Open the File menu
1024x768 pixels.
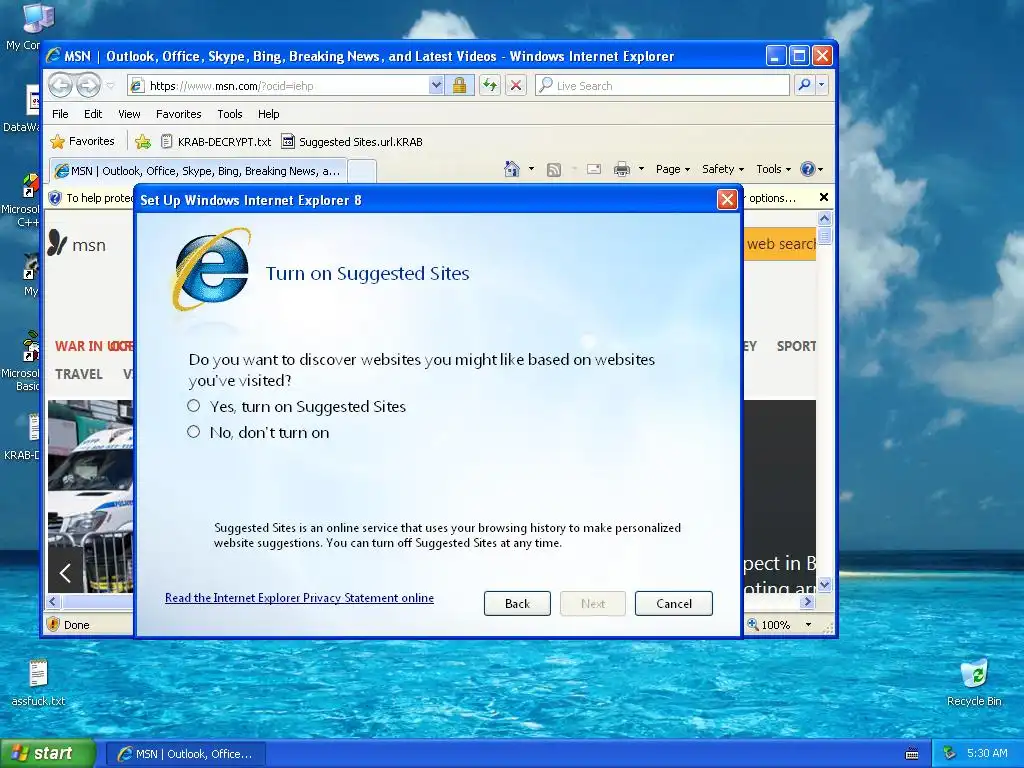coord(60,114)
